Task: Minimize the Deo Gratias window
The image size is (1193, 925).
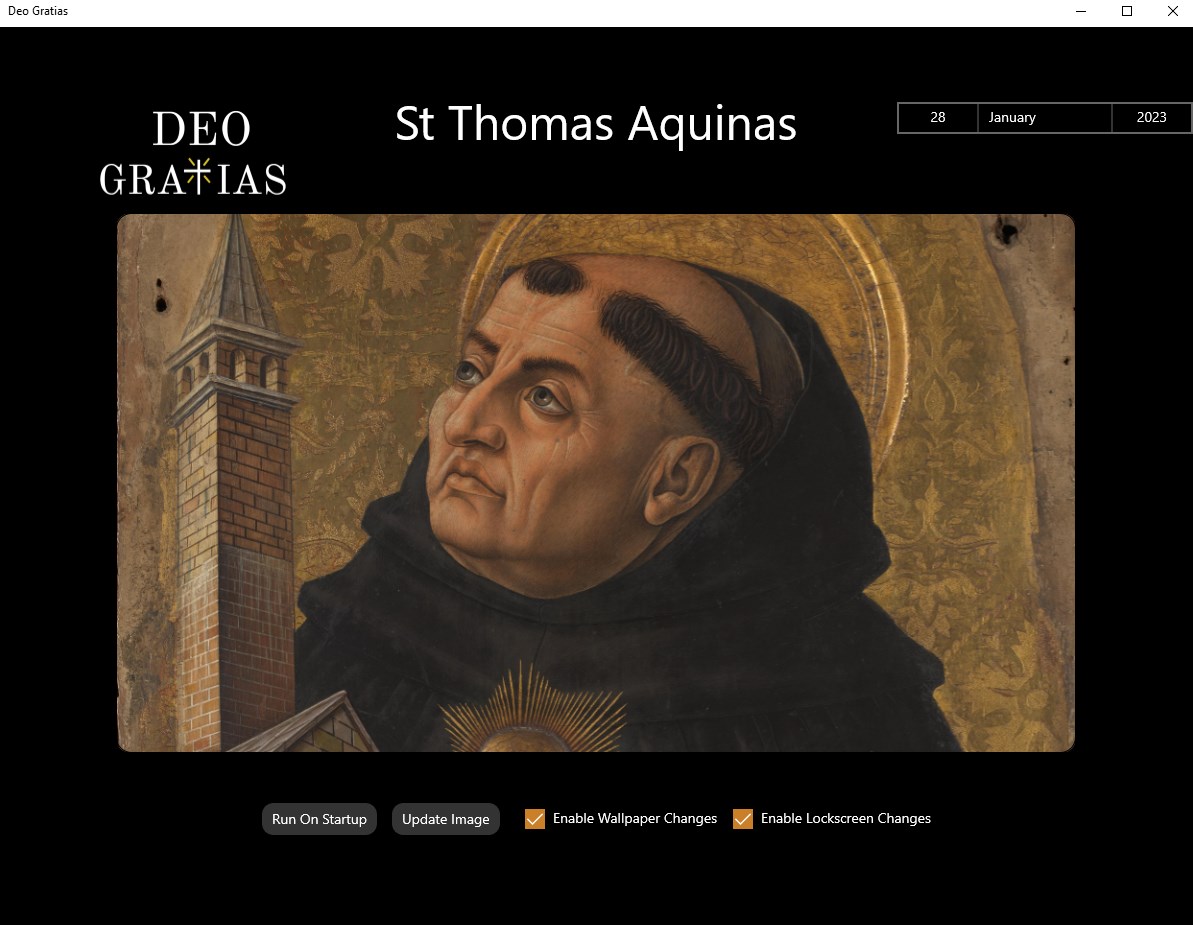Action: click(x=1080, y=11)
